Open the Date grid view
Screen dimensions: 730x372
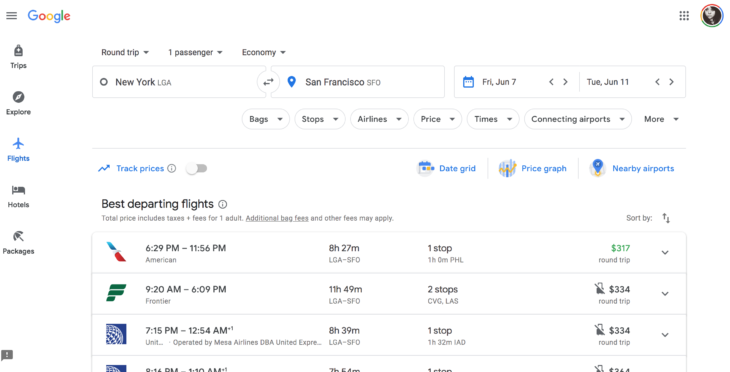tap(446, 169)
